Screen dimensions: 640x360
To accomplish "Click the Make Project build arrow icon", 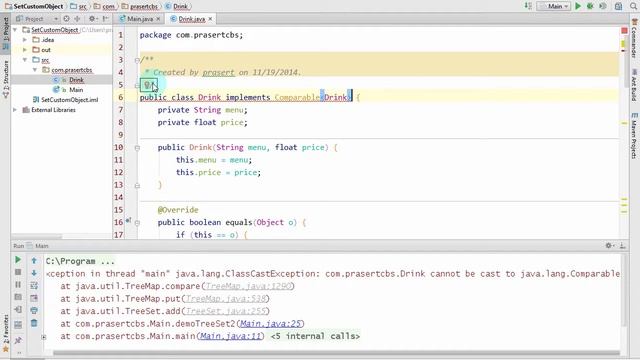I will pyautogui.click(x=528, y=6).
